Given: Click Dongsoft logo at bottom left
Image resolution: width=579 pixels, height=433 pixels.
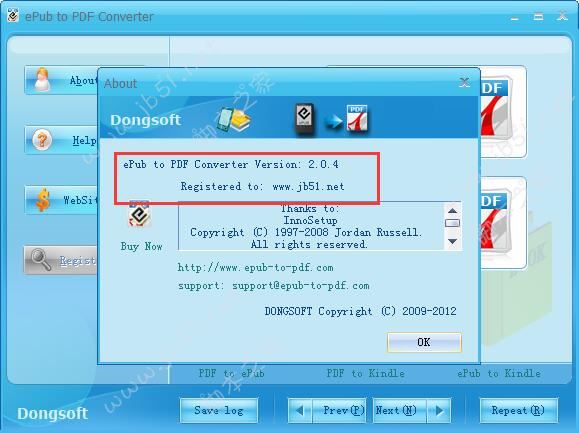Looking at the screenshot, I should coord(52,413).
